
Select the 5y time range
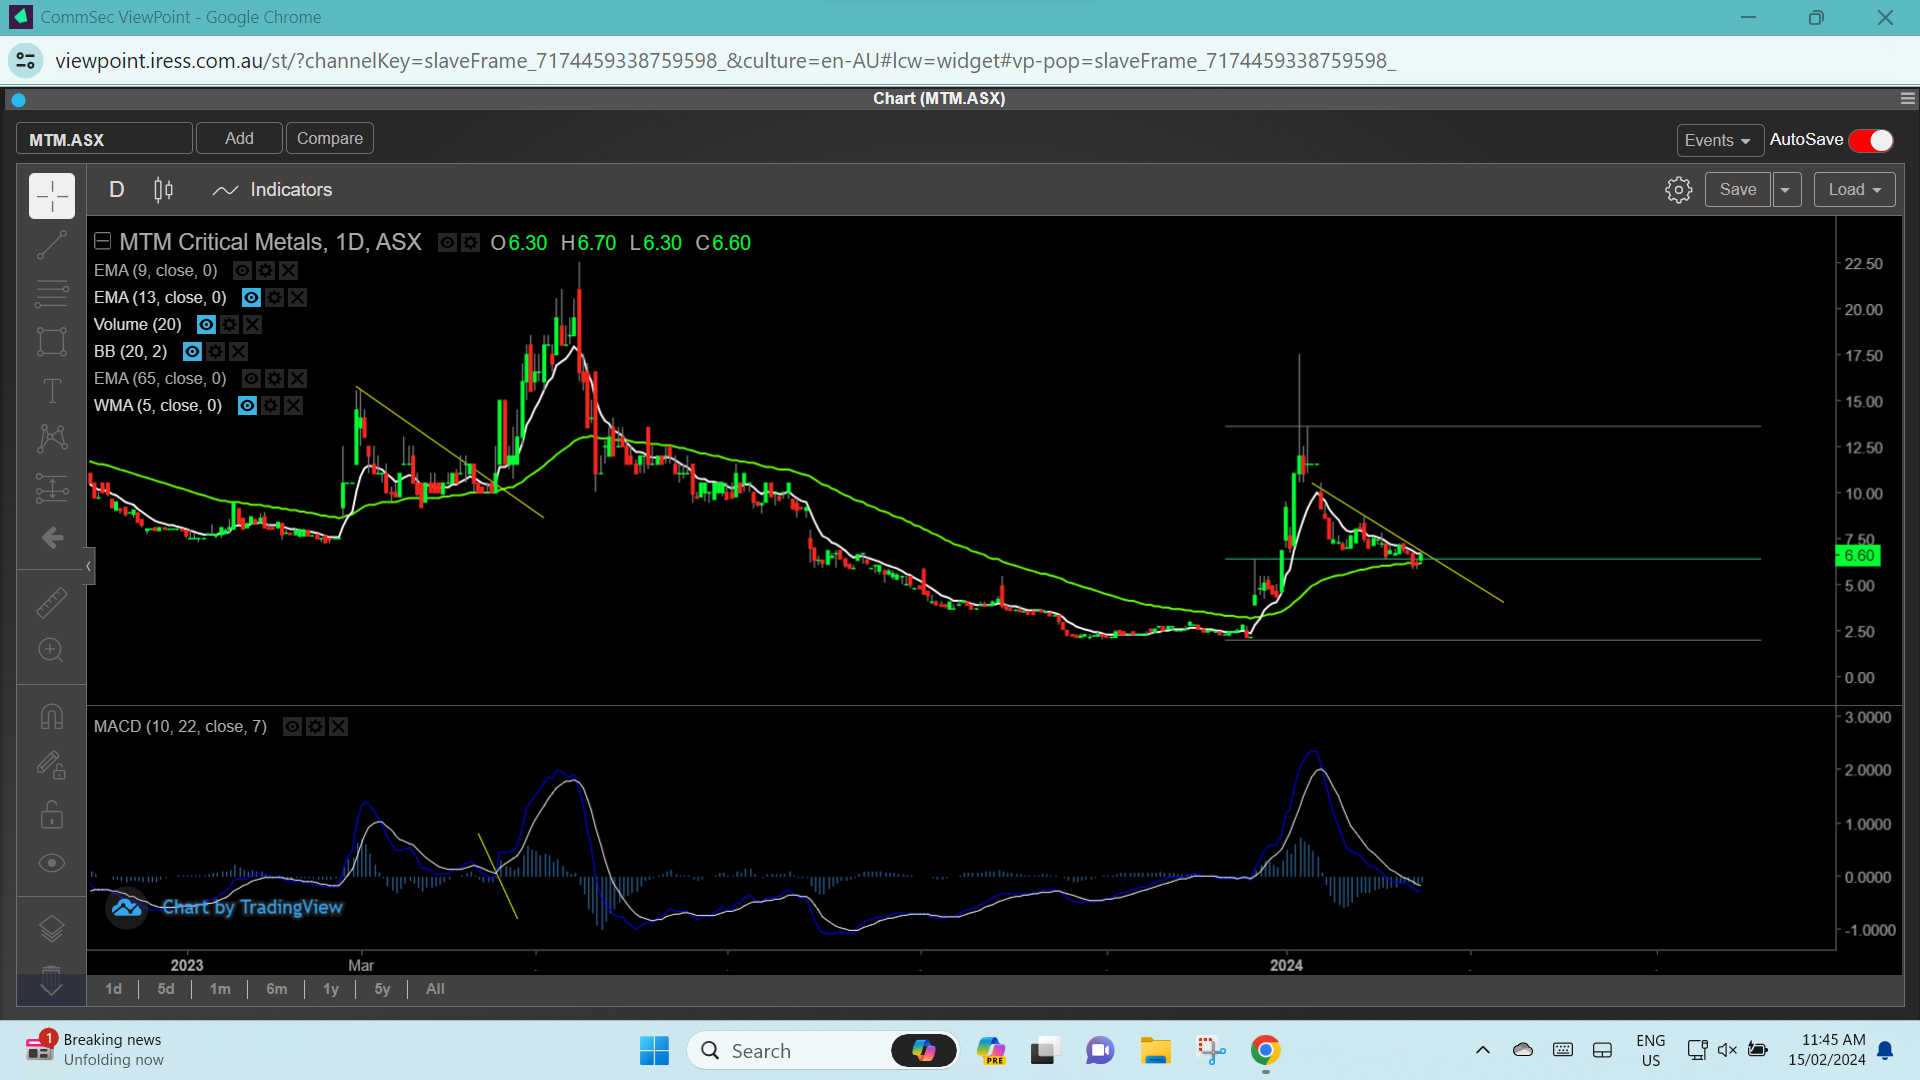pos(383,989)
